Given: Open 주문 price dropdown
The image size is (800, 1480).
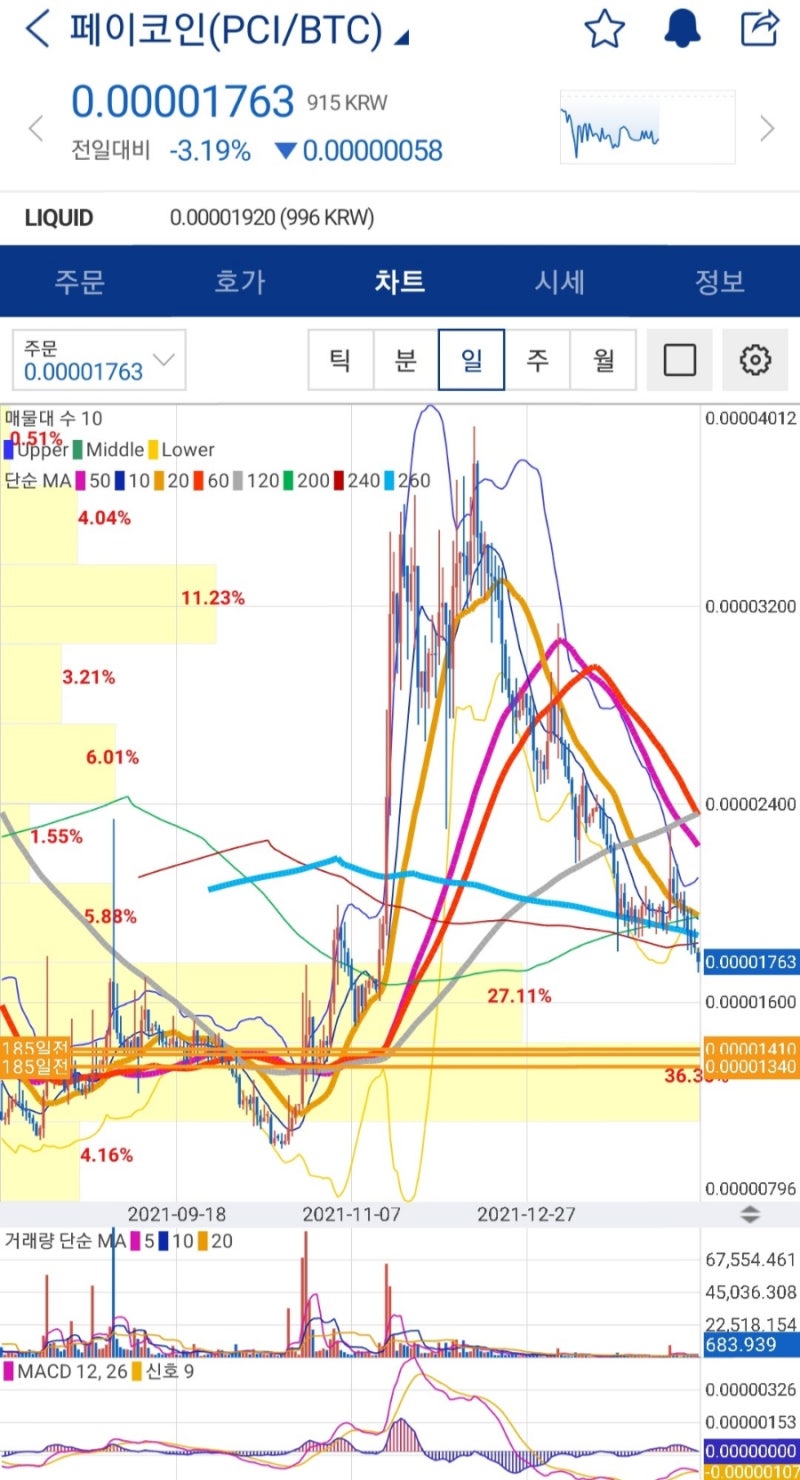Looking at the screenshot, I should [x=99, y=360].
